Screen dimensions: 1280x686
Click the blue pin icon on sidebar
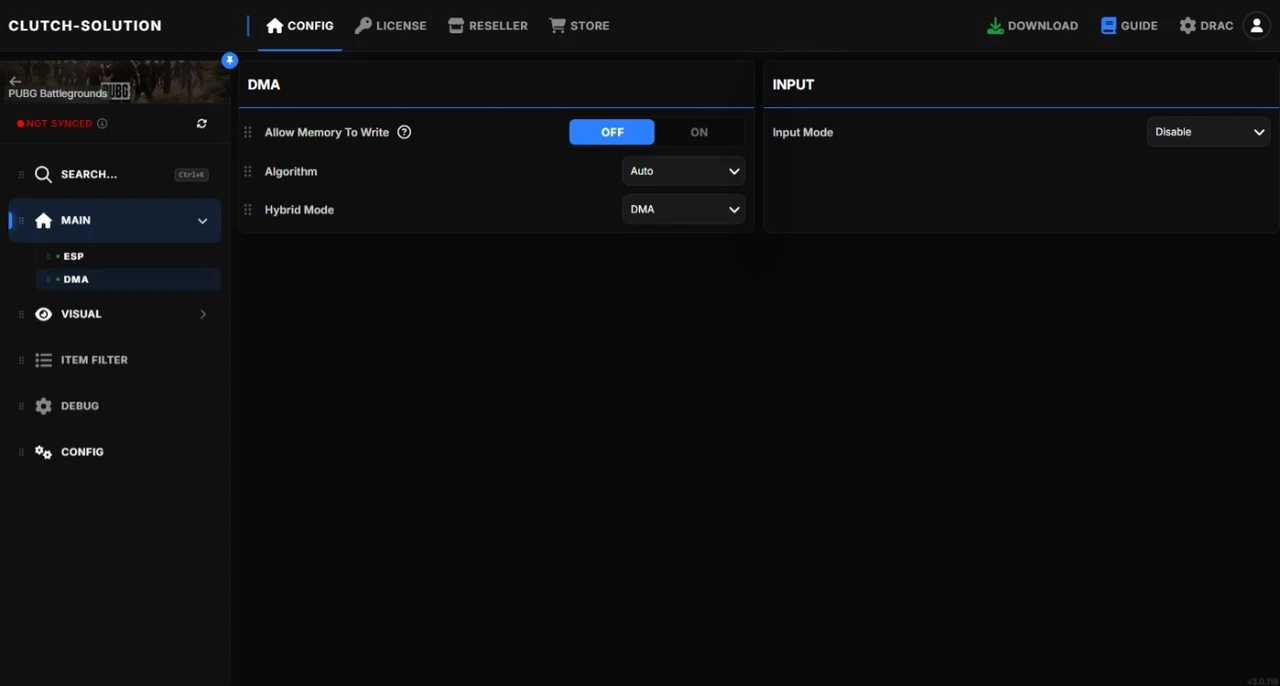tap(230, 60)
